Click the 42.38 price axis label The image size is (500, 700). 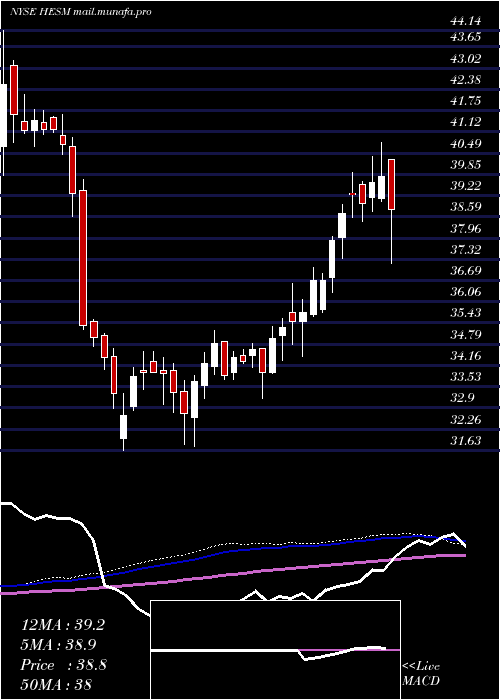point(466,79)
